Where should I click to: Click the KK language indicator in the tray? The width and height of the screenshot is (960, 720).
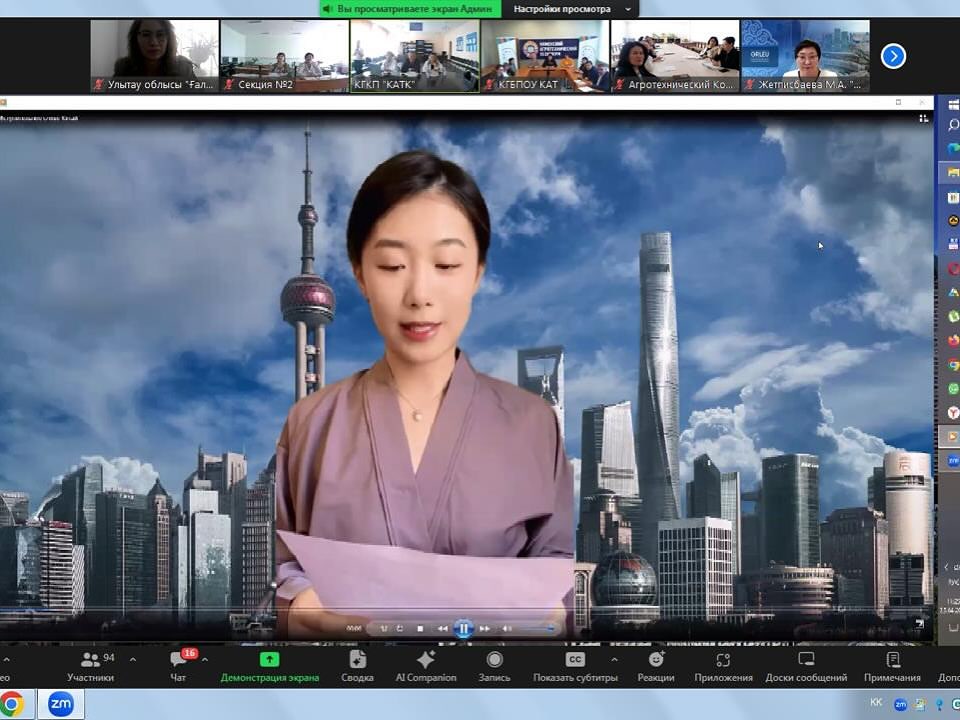coord(876,702)
